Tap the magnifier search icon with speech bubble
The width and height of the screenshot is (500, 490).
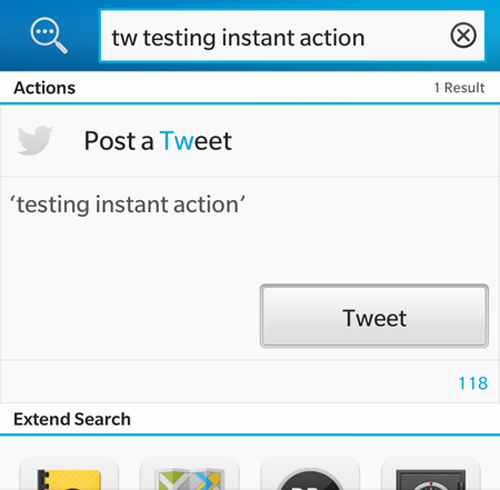pos(49,35)
